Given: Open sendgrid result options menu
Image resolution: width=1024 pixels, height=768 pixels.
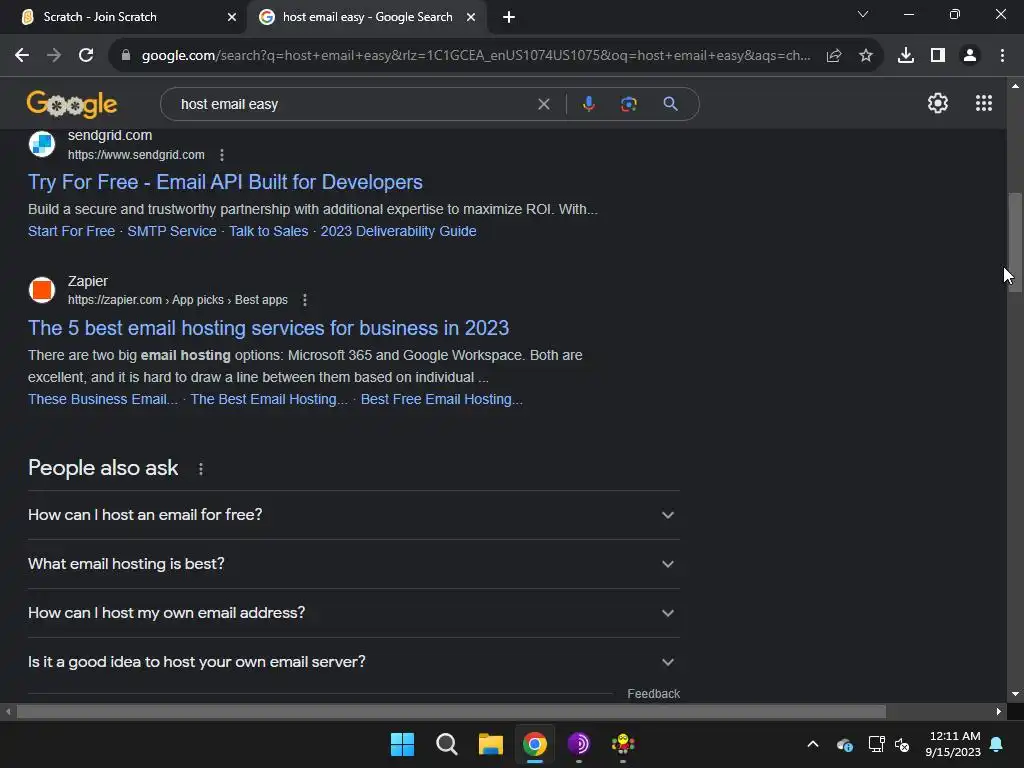Looking at the screenshot, I should point(222,155).
